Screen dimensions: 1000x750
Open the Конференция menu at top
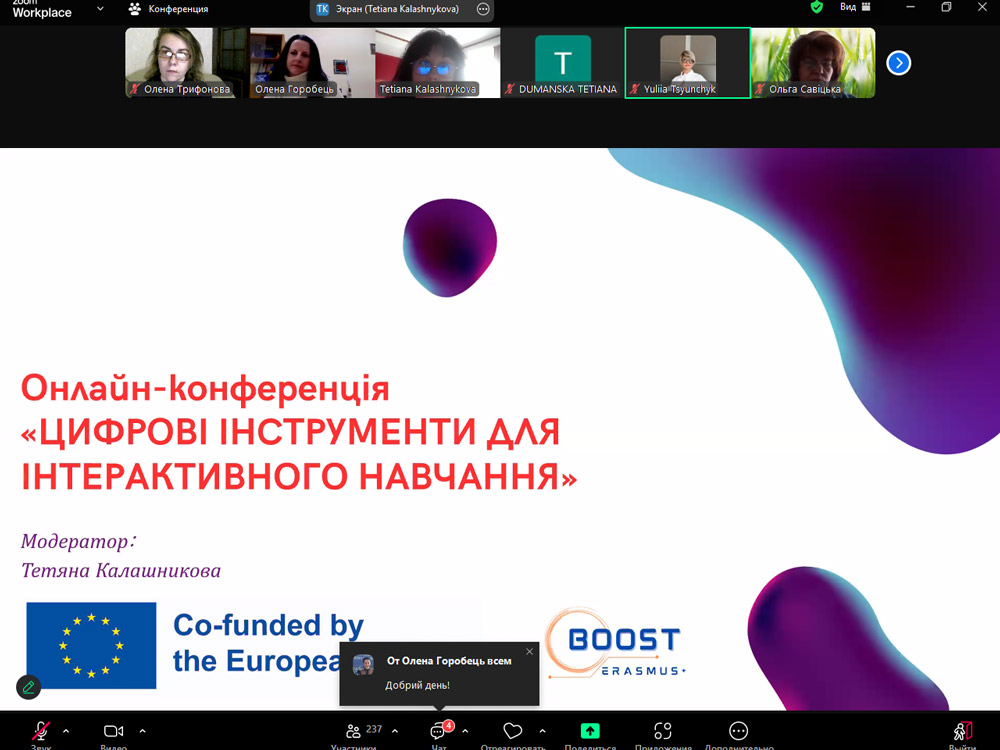point(168,9)
